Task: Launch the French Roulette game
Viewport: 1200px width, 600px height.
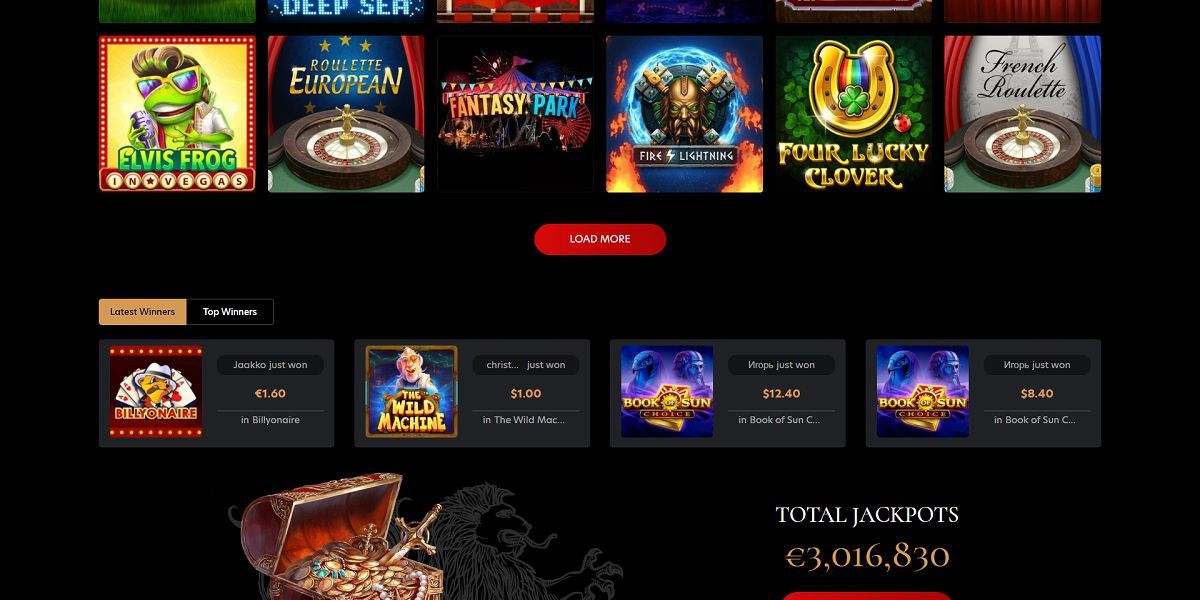Action: [x=1022, y=114]
